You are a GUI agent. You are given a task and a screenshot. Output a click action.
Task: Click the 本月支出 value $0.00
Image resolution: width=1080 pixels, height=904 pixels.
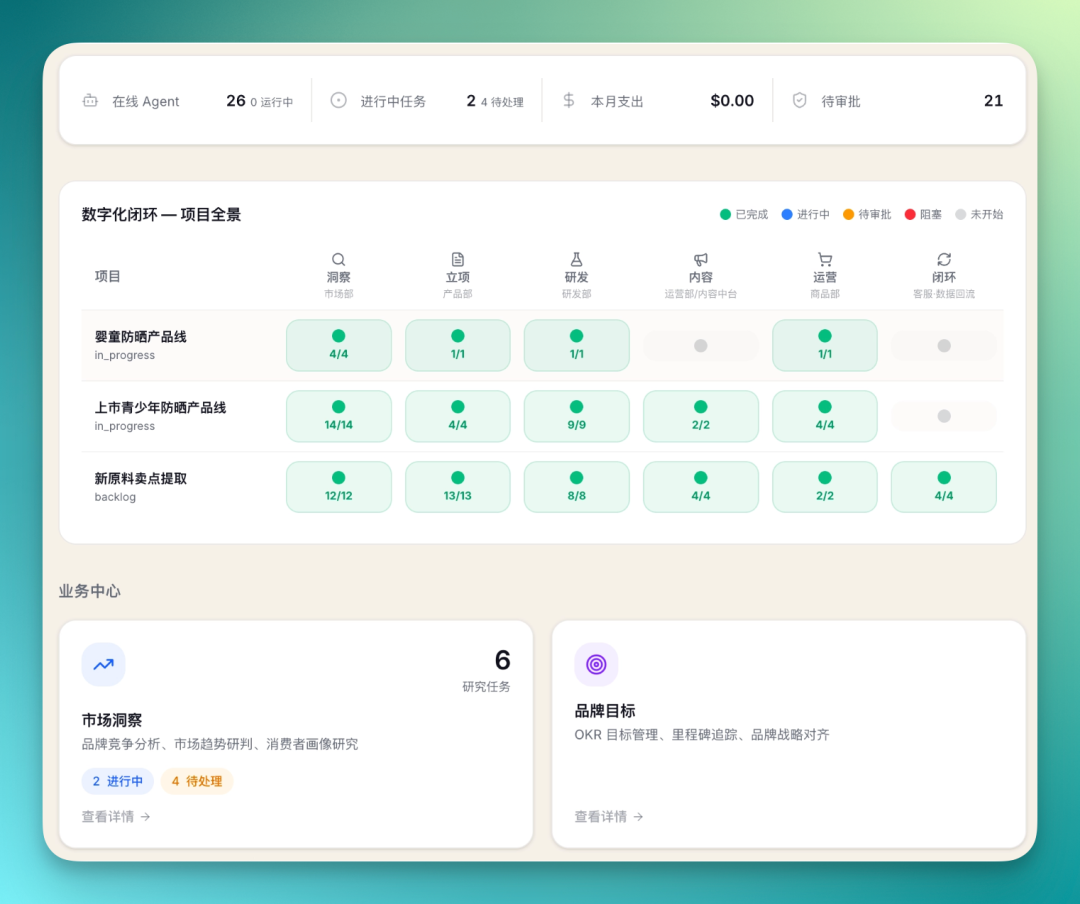coord(732,101)
